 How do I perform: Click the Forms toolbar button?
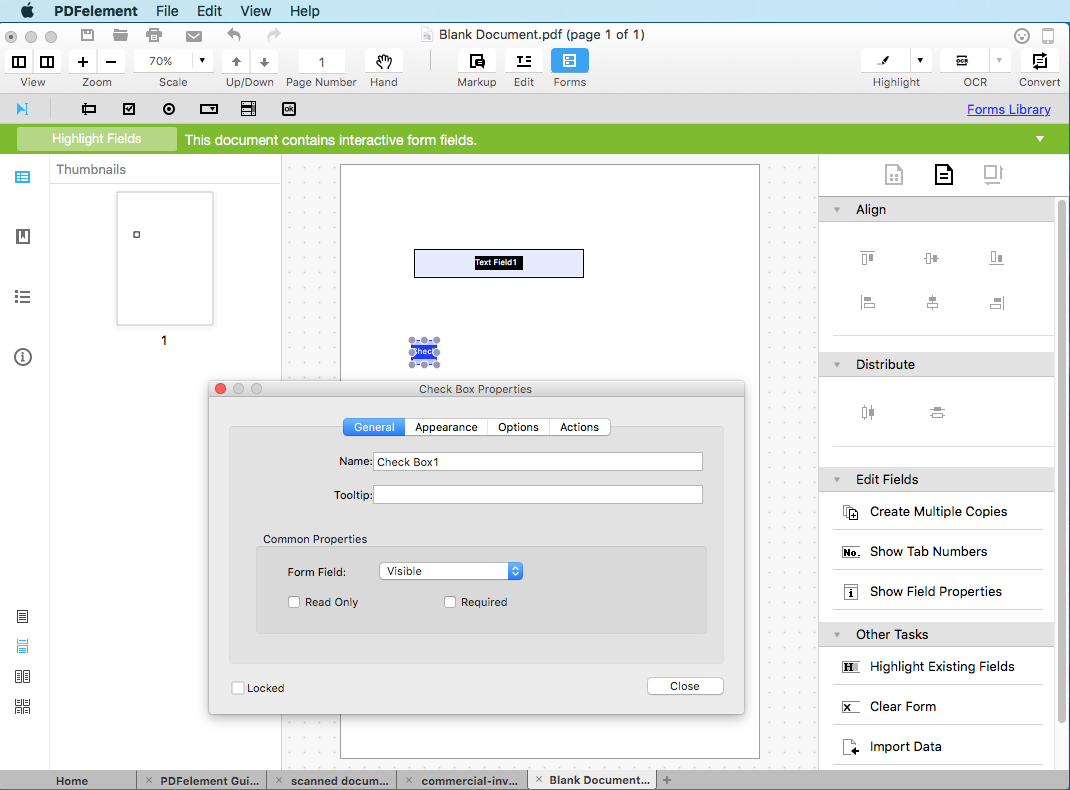570,61
